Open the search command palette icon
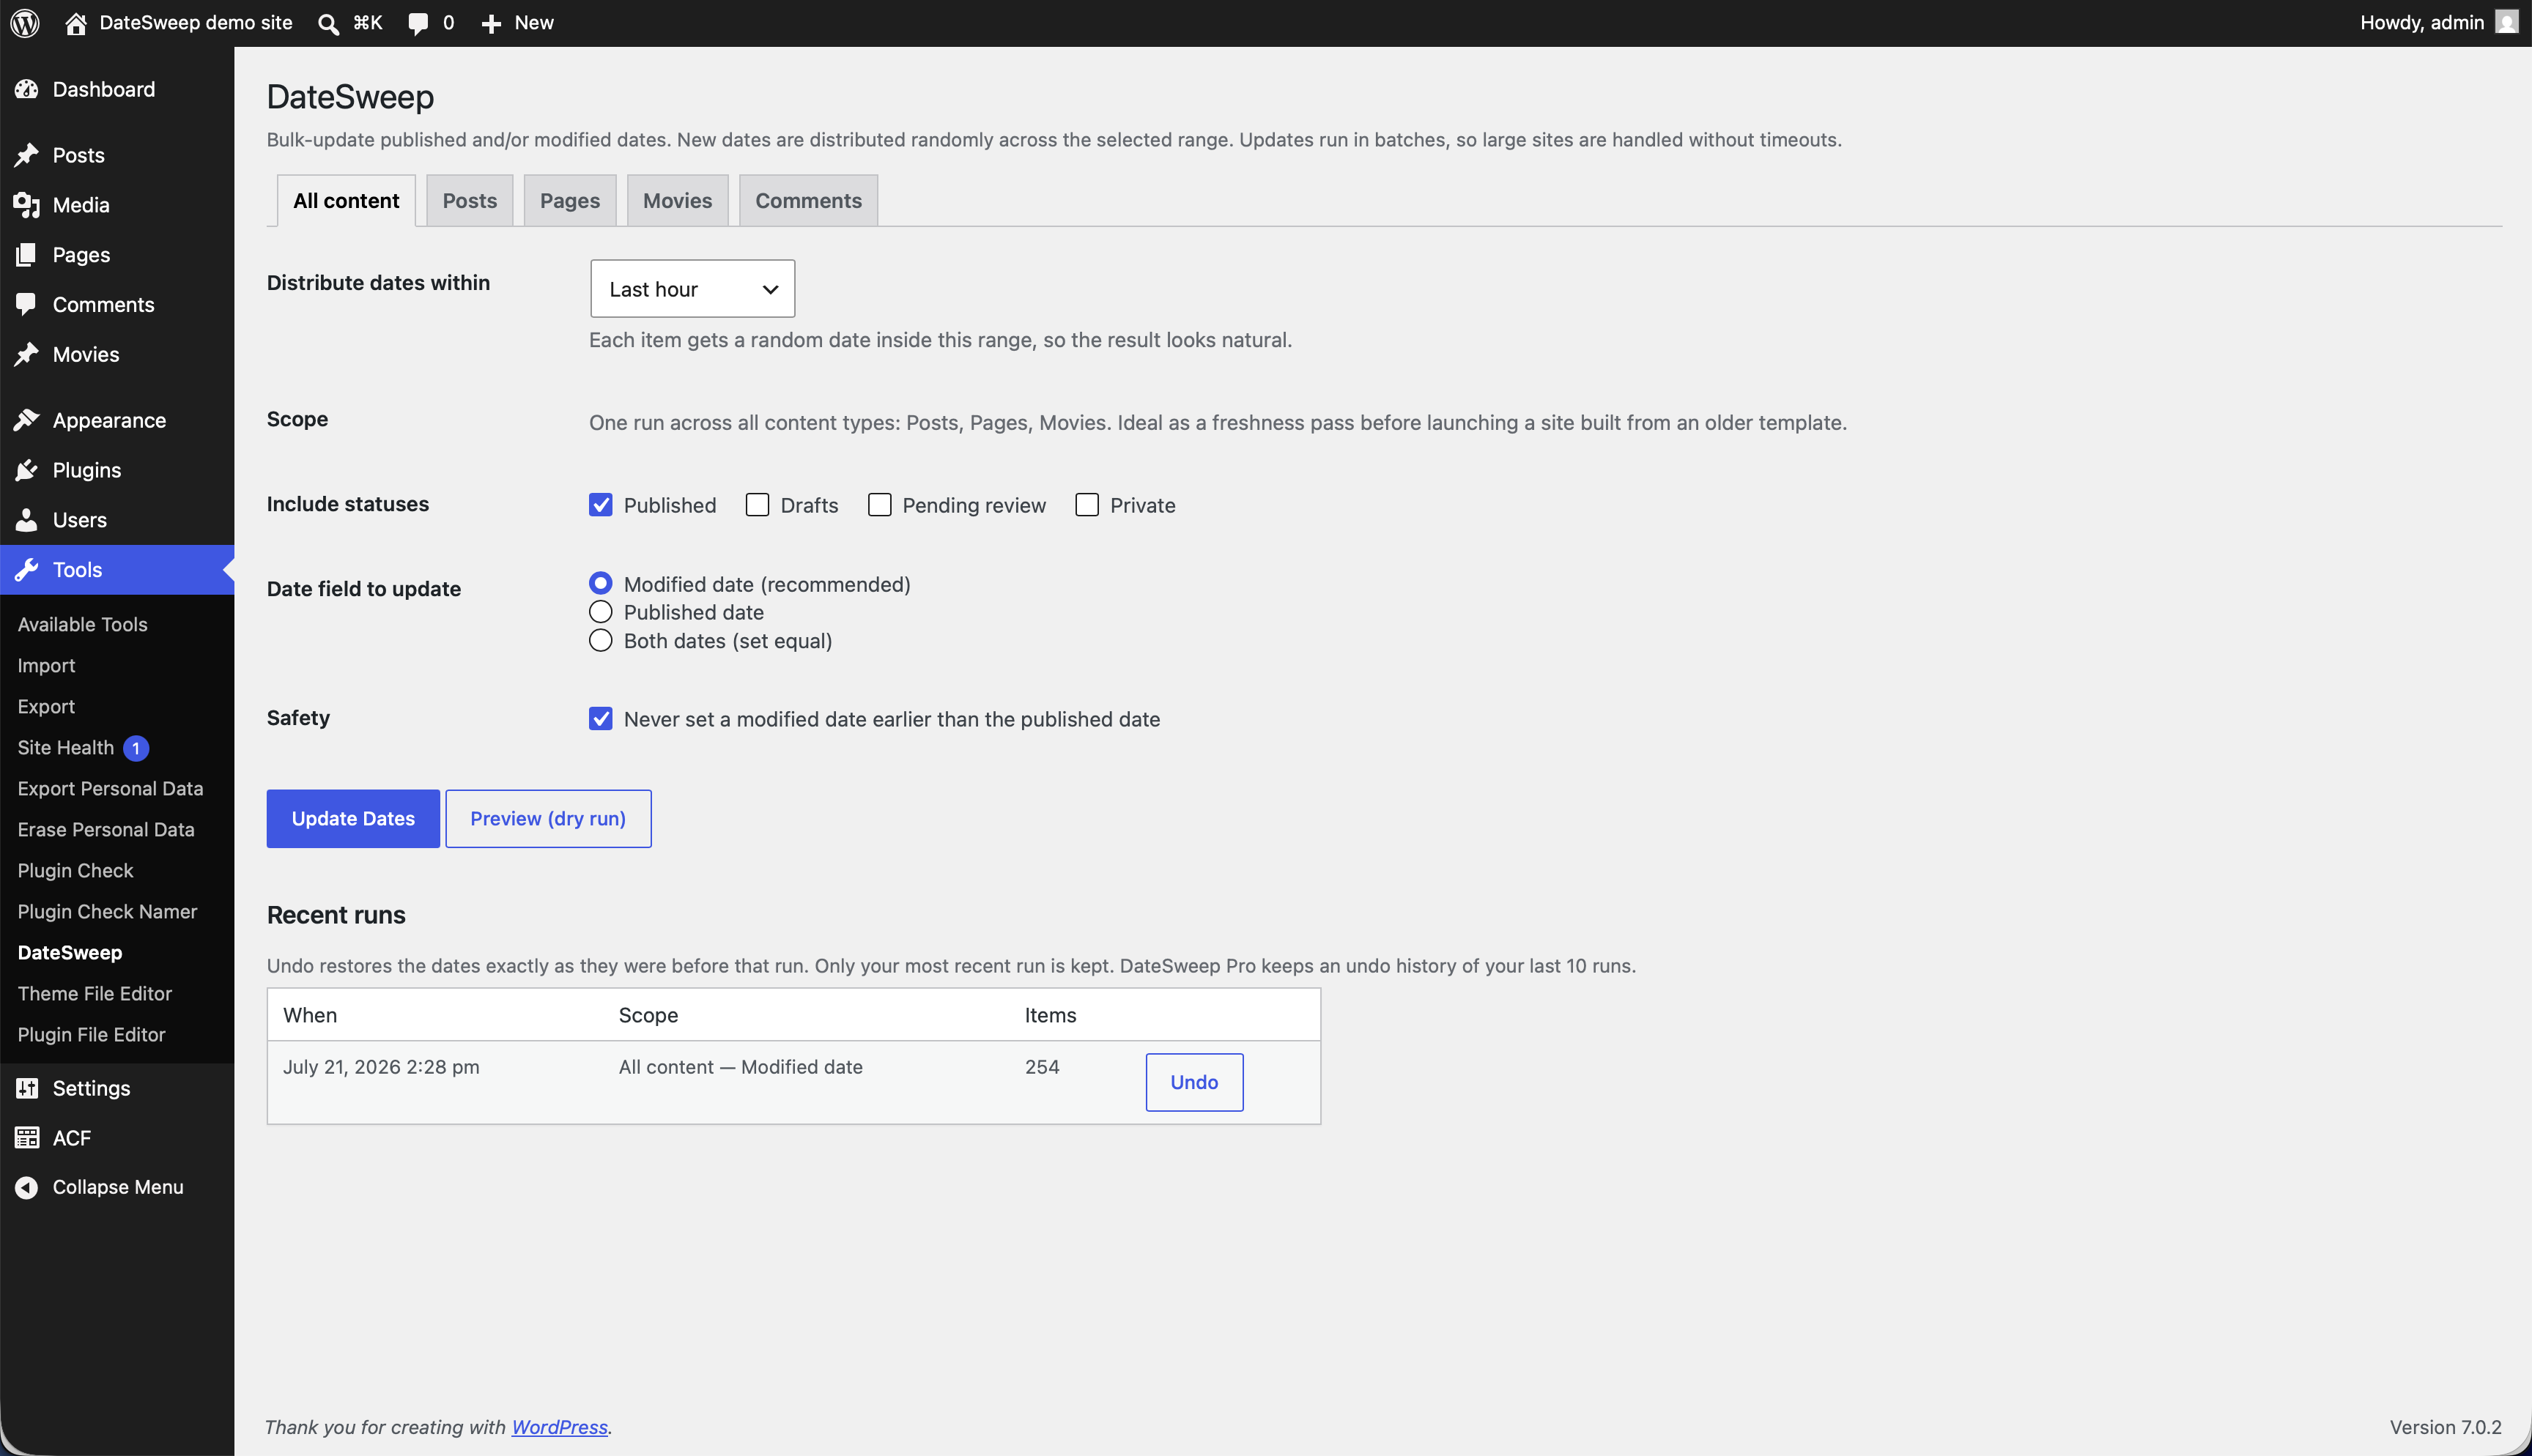 tap(328, 23)
